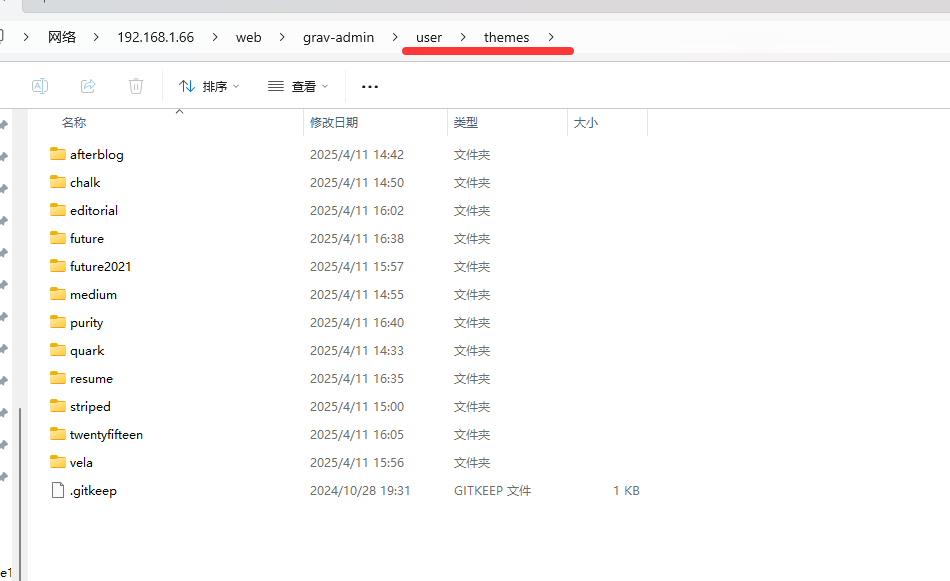Sort by the 类型 column header

pos(466,122)
